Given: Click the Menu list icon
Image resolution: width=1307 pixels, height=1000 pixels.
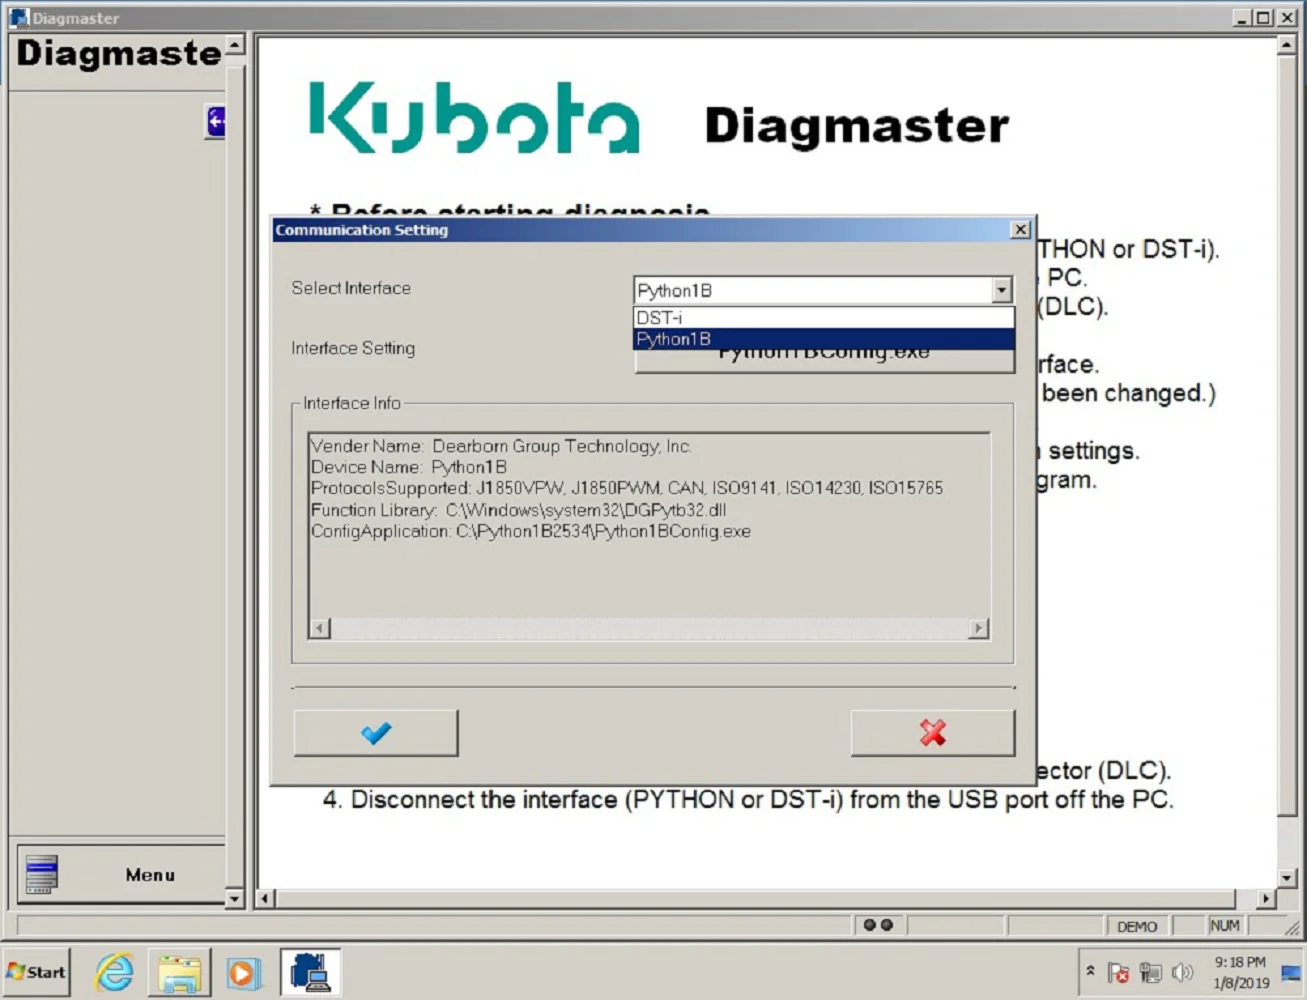Looking at the screenshot, I should 42,874.
